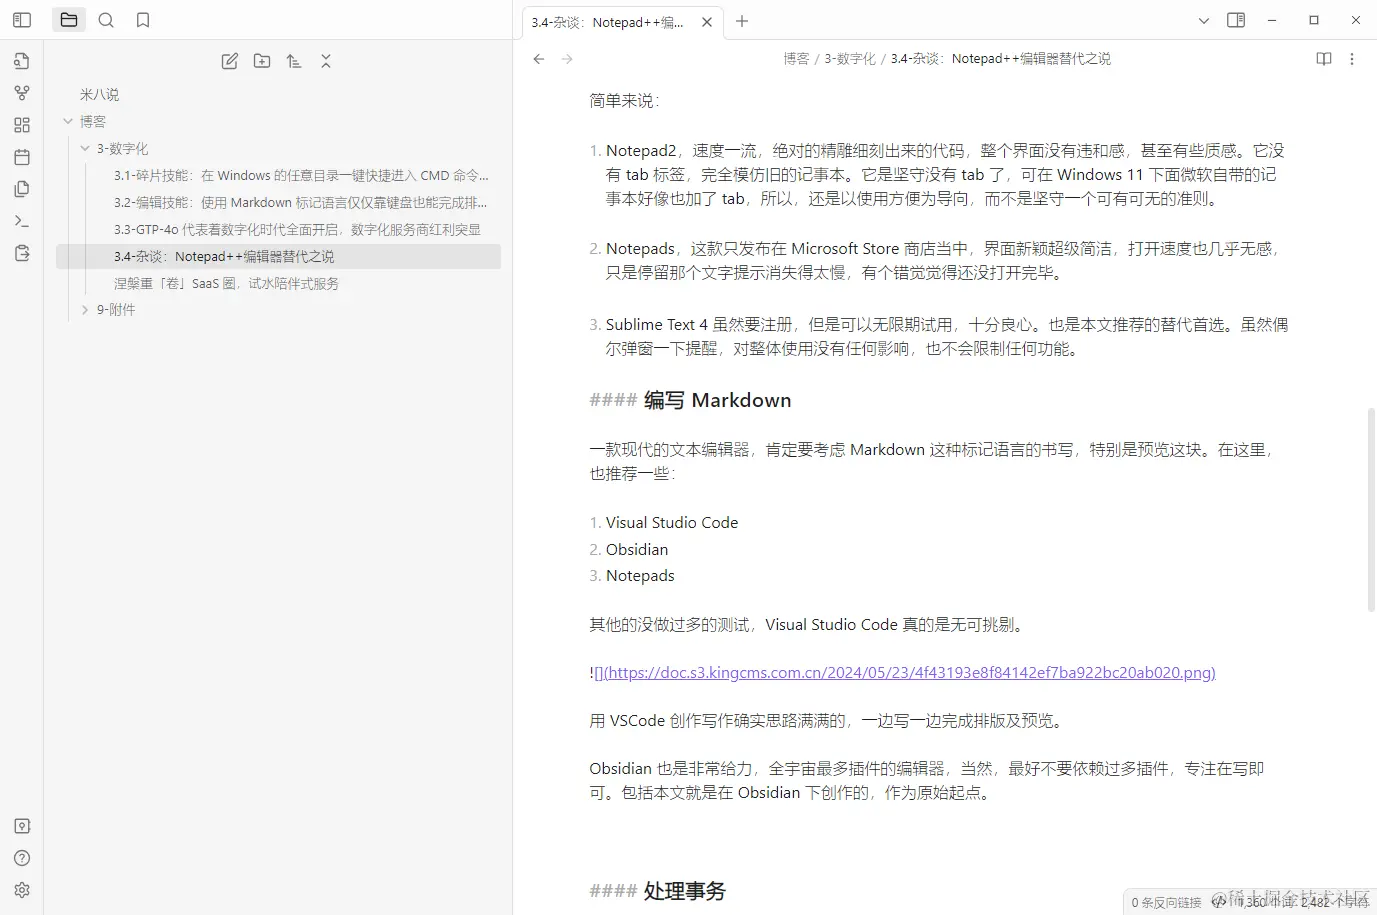The width and height of the screenshot is (1377, 915).
Task: Open note more options menu
Action: pyautogui.click(x=1352, y=59)
